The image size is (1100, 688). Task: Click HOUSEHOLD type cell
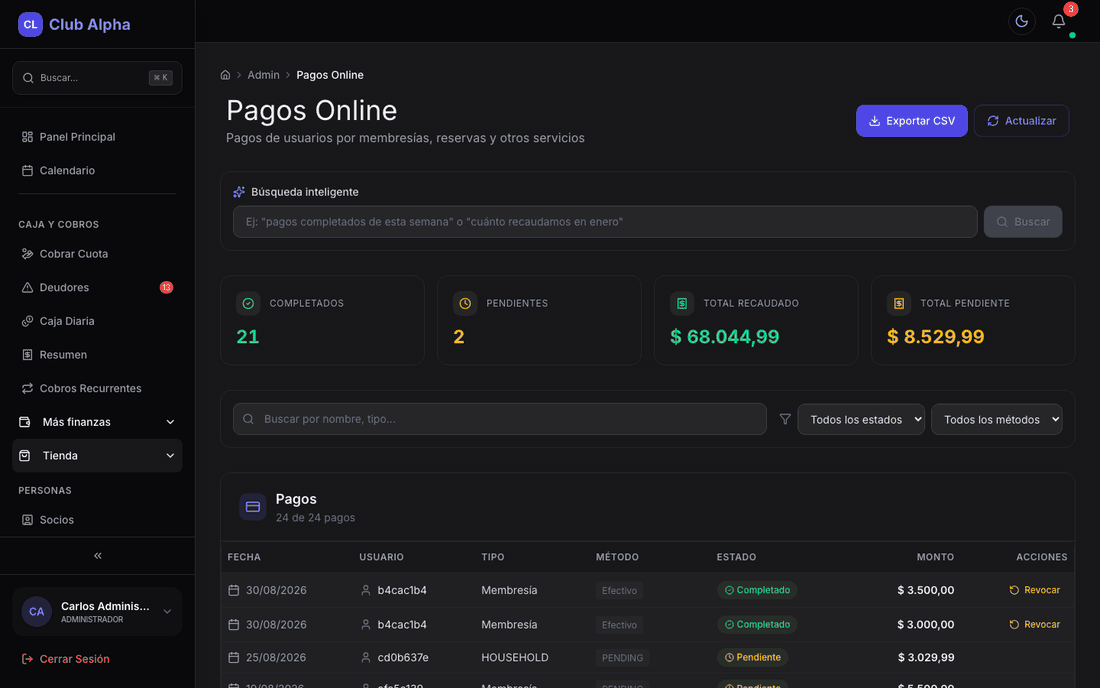click(515, 658)
